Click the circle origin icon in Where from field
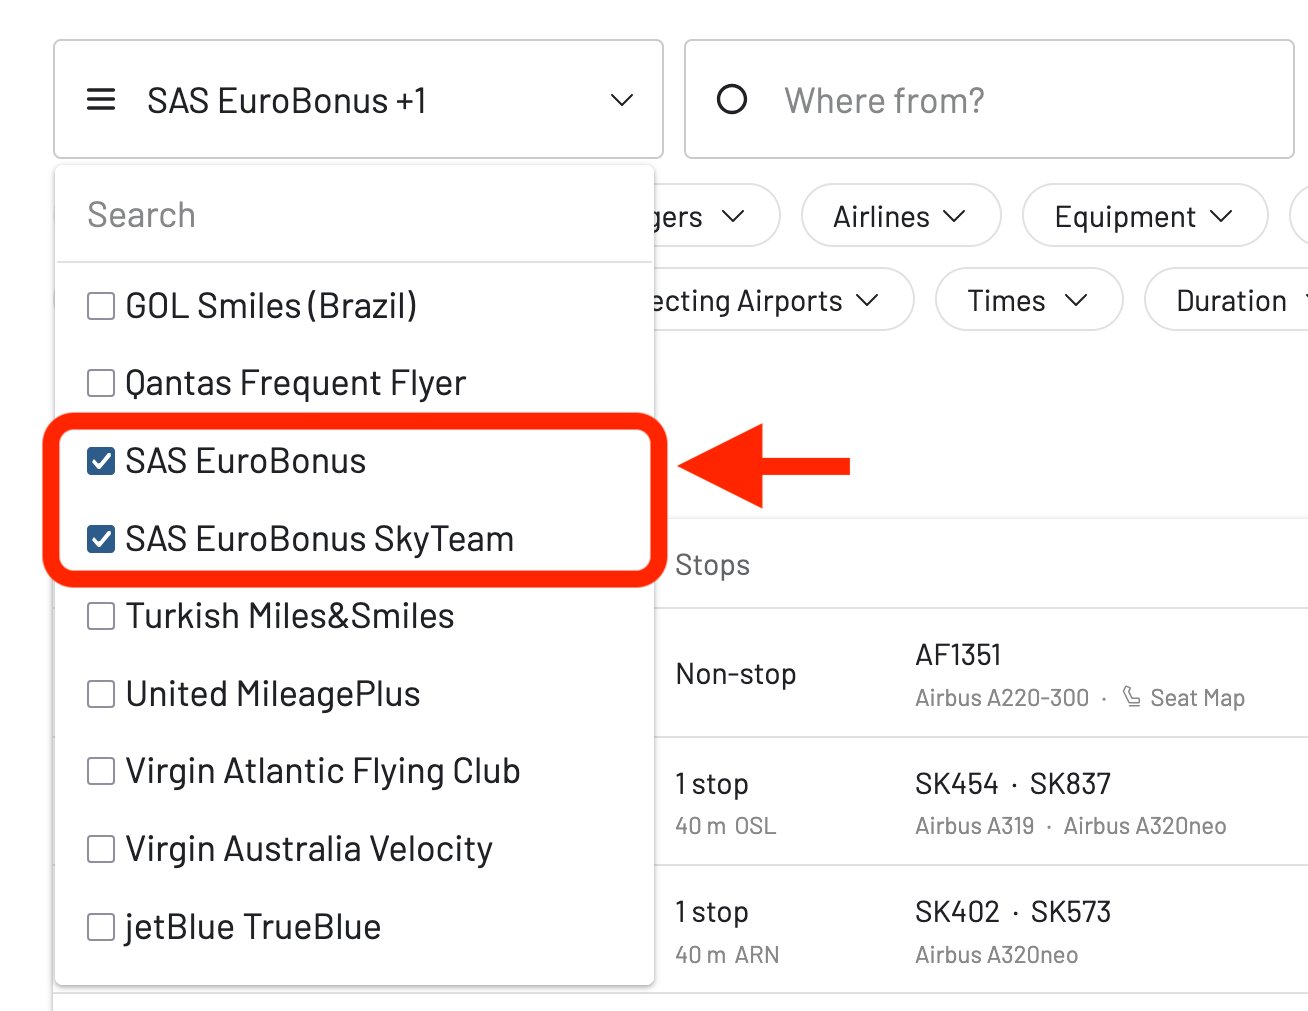The height and width of the screenshot is (1011, 1308). click(x=732, y=99)
